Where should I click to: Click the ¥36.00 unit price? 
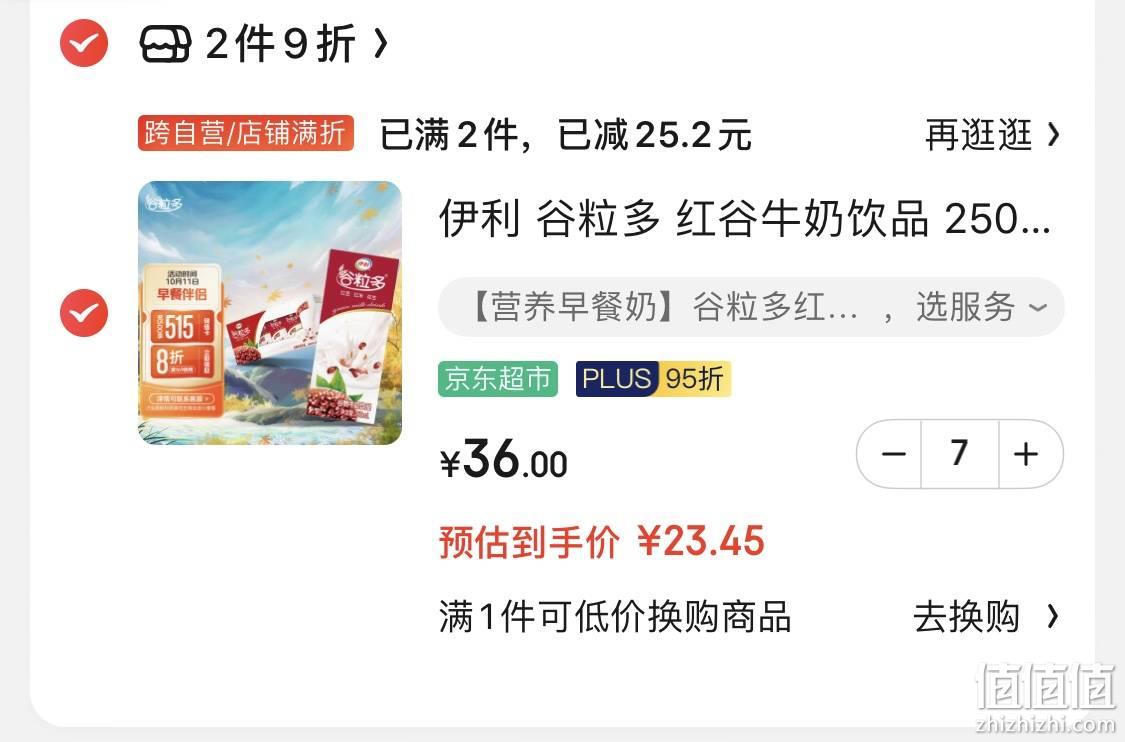click(x=504, y=459)
